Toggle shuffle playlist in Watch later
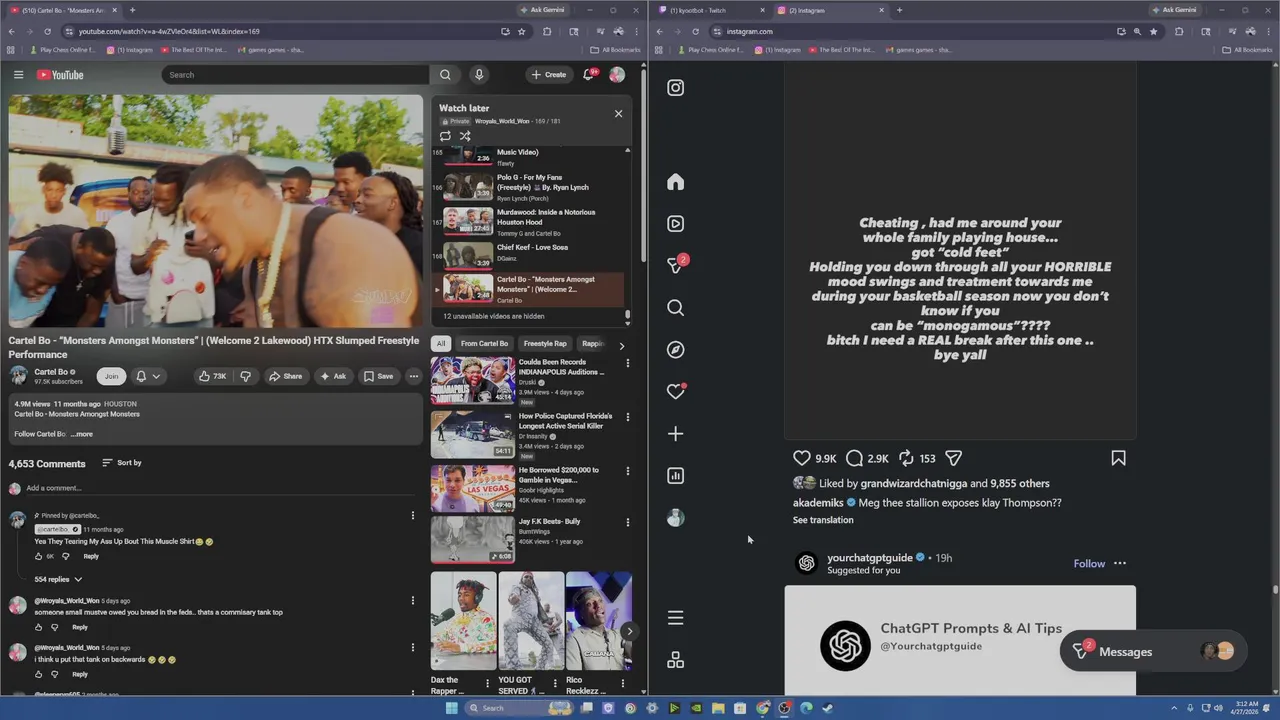 pos(465,136)
